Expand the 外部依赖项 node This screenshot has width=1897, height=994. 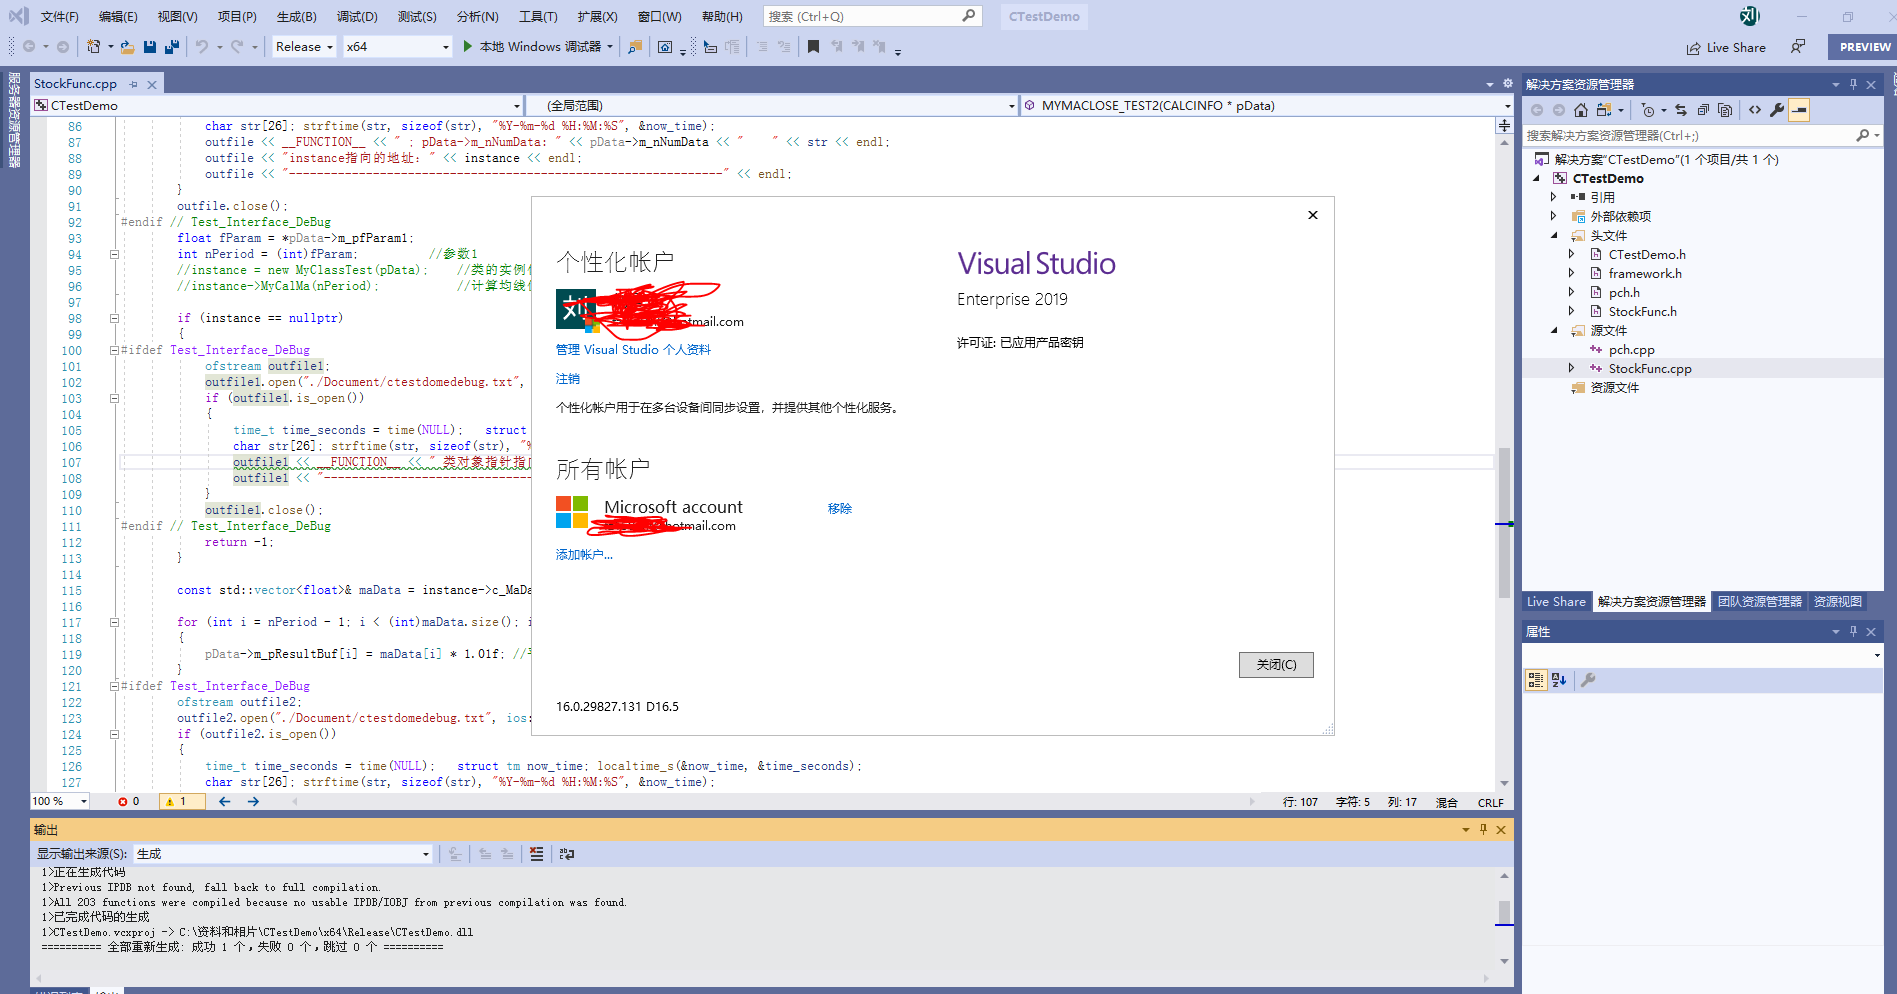pyautogui.click(x=1554, y=216)
